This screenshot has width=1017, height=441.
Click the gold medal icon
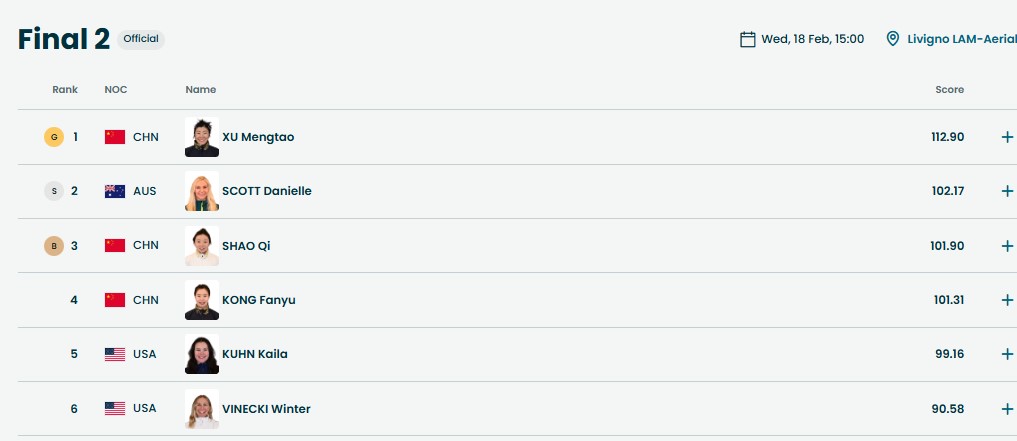54,137
